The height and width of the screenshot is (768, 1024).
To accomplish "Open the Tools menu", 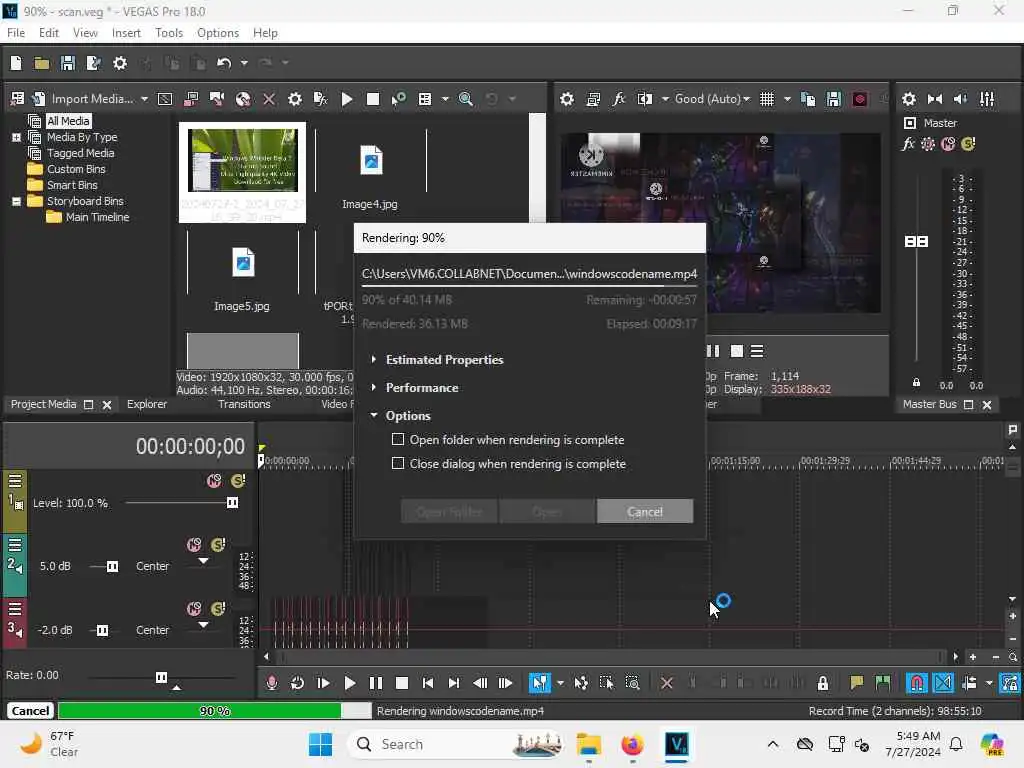I will [x=168, y=33].
